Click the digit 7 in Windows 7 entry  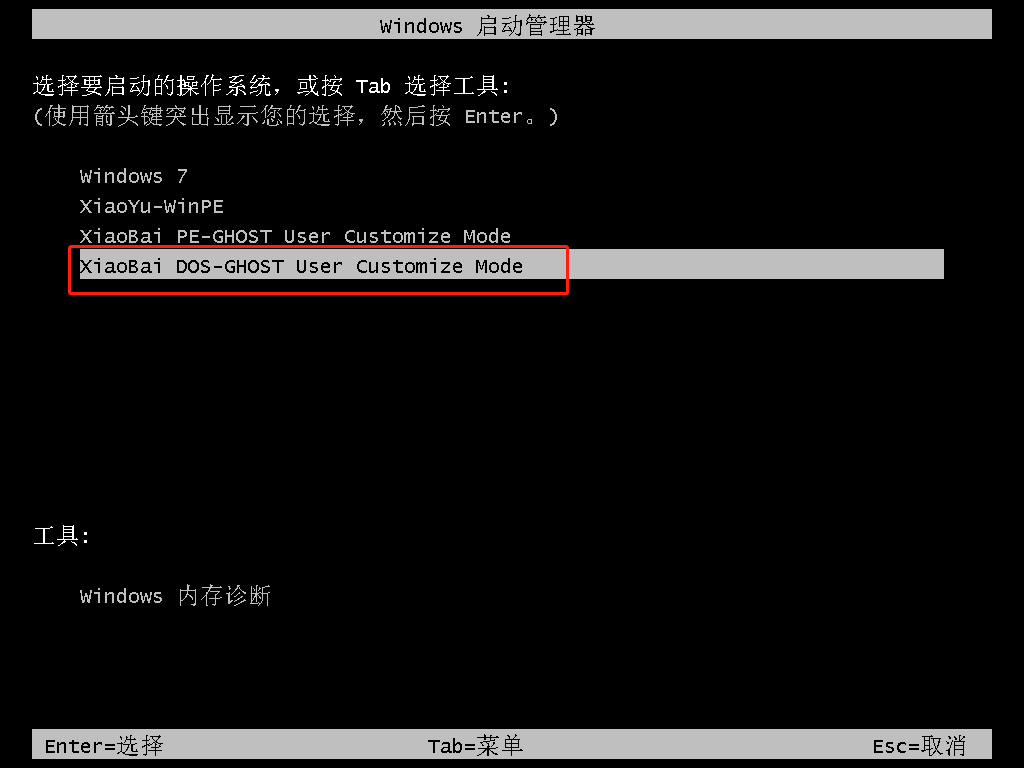point(182,176)
